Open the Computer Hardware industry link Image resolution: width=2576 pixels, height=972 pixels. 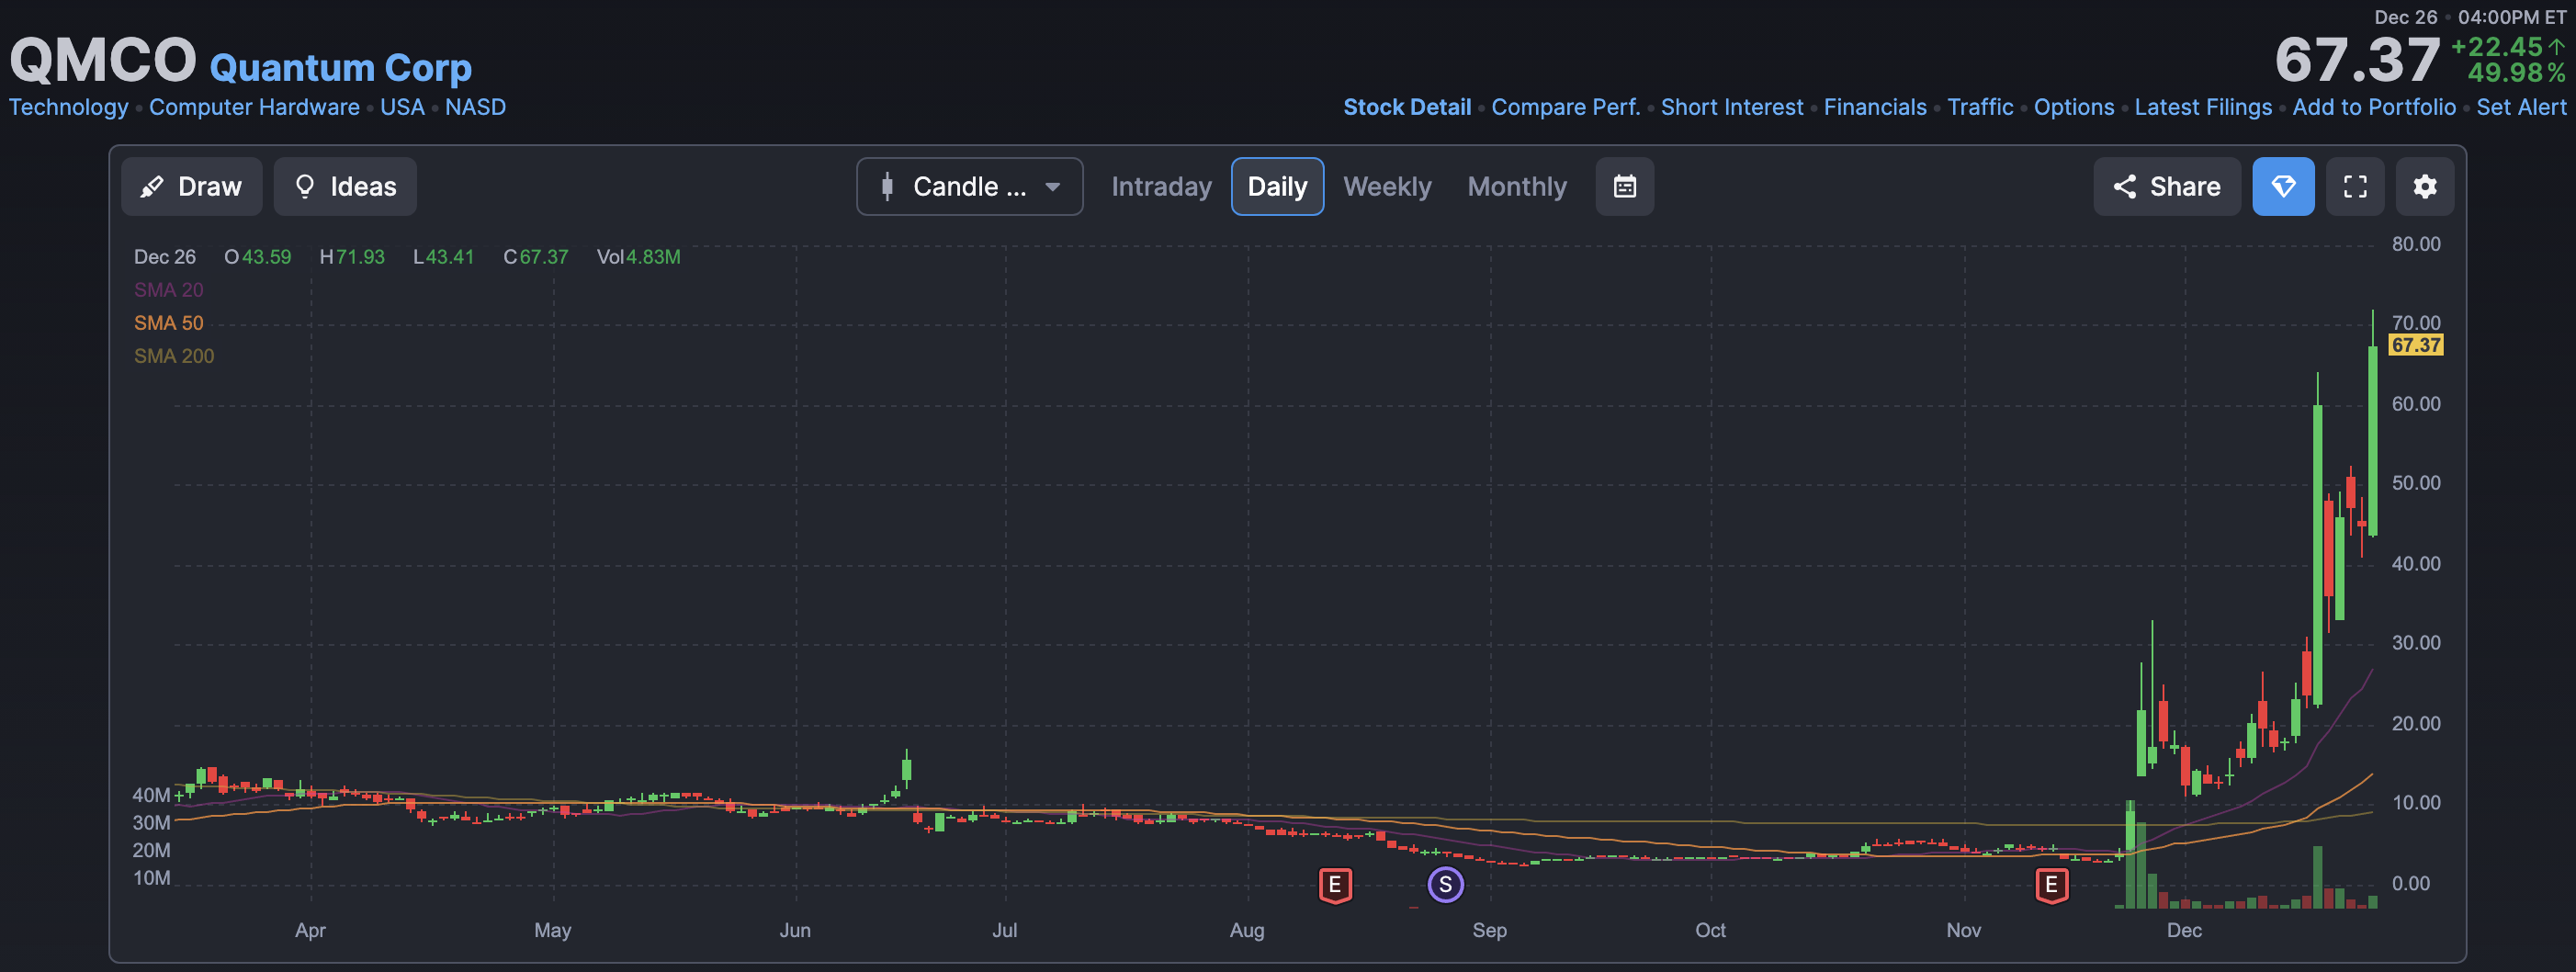(x=254, y=107)
